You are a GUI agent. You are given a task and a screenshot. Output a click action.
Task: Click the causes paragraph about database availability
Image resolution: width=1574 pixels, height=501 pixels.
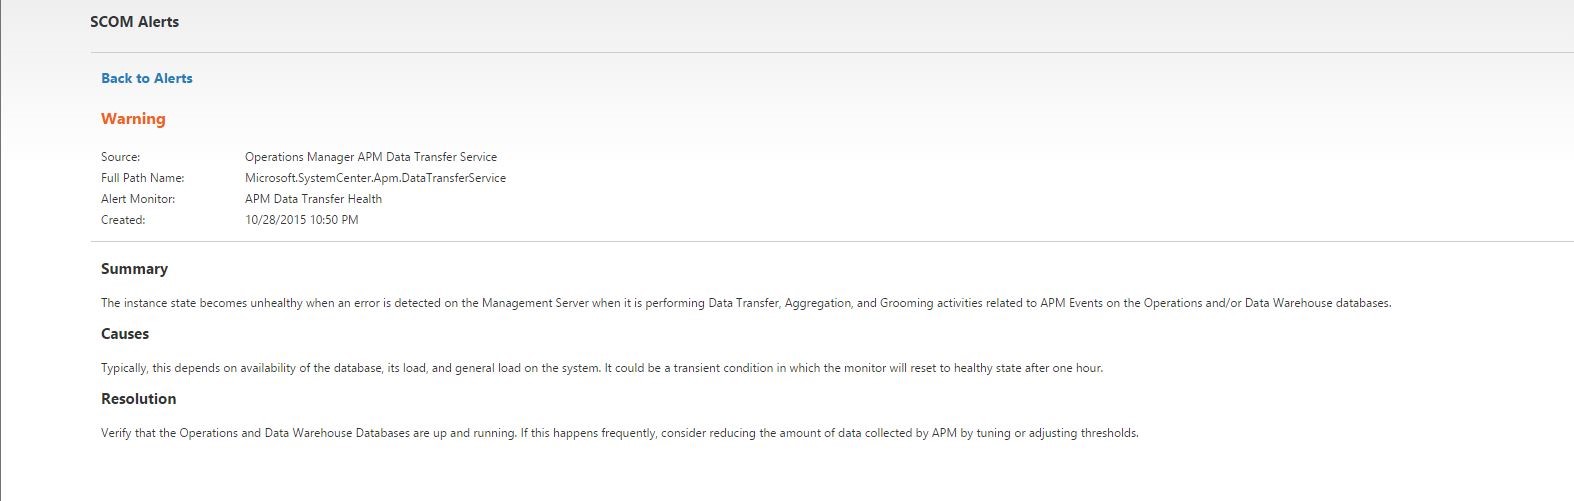pyautogui.click(x=601, y=368)
